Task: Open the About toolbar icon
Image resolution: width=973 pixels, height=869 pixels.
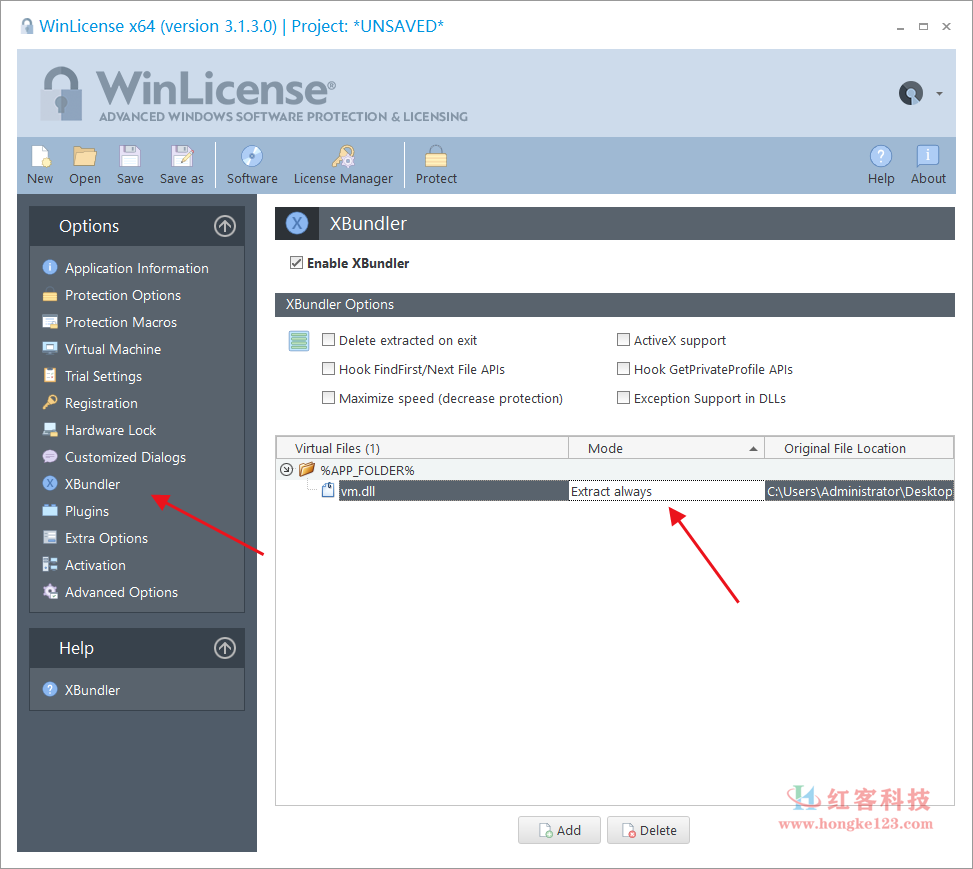Action: [928, 165]
